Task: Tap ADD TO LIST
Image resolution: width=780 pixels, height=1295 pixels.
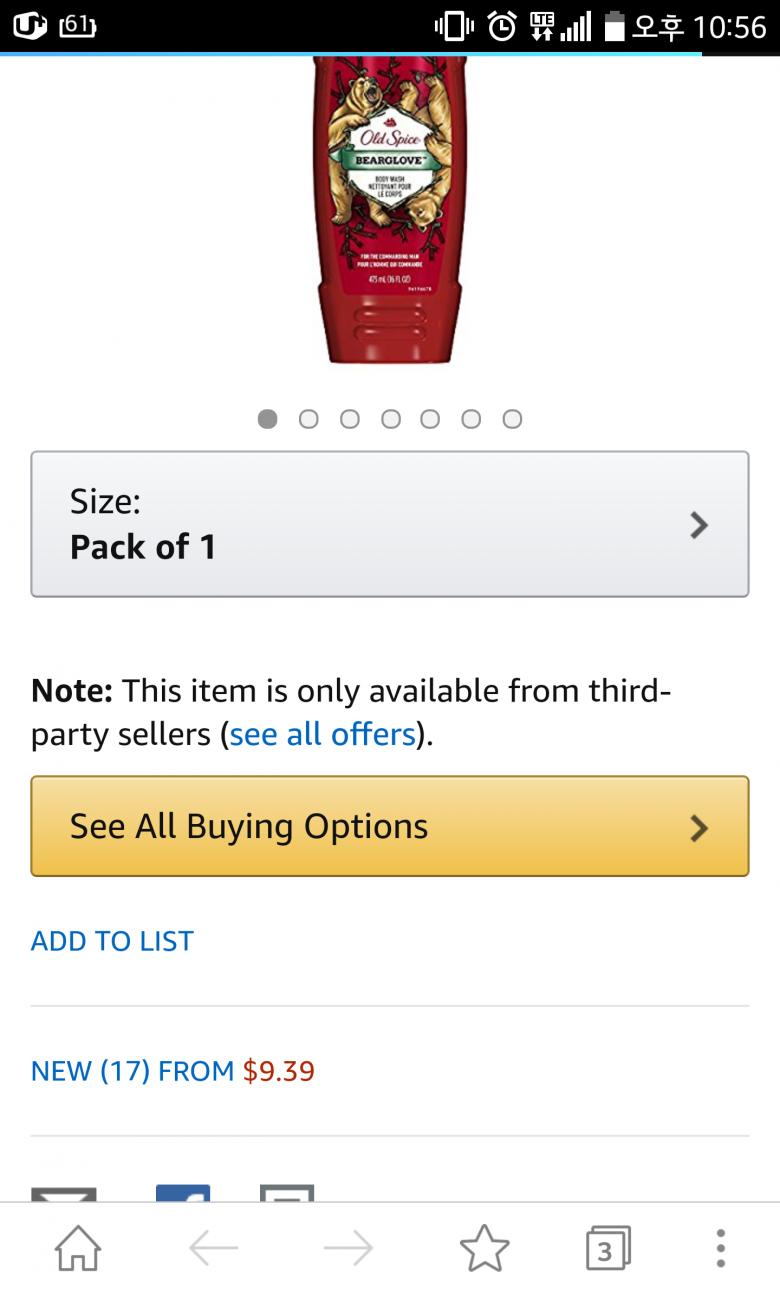Action: coord(112,941)
